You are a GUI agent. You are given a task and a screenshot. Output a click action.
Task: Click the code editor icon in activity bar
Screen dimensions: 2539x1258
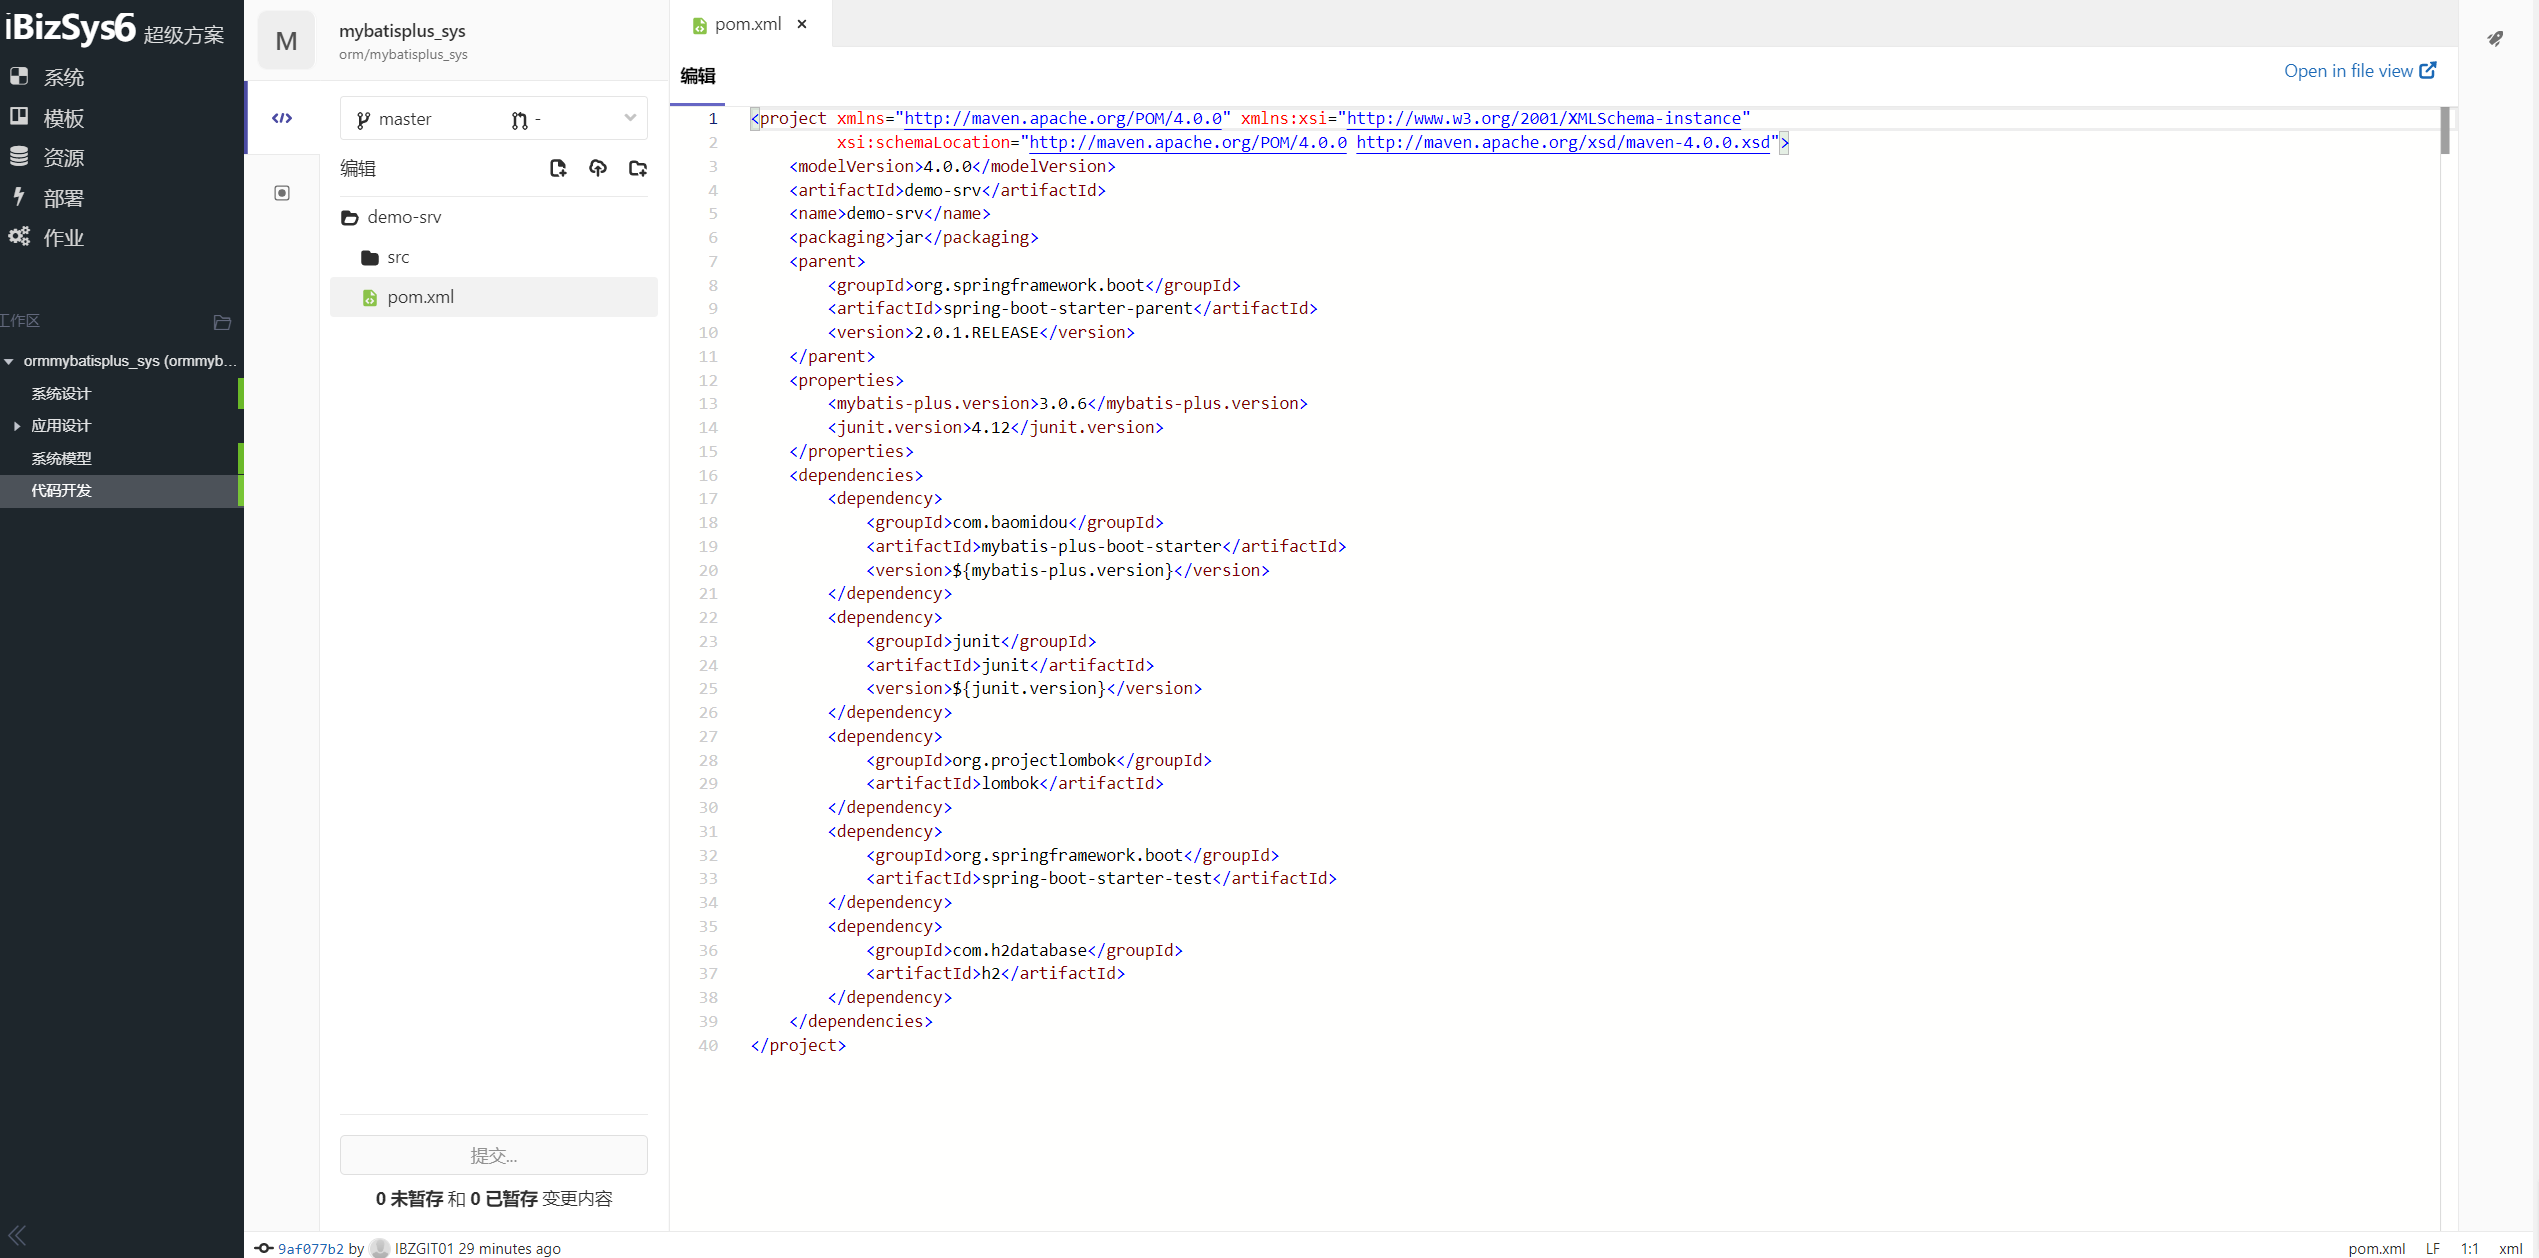click(282, 118)
